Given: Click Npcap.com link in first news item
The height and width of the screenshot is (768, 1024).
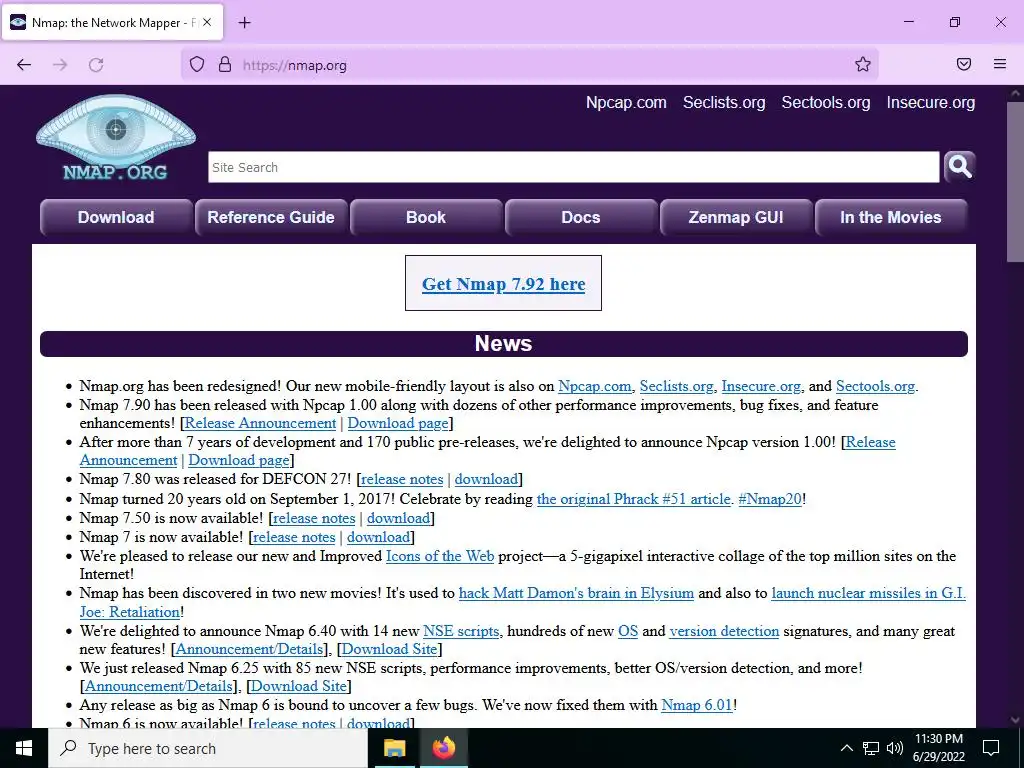Looking at the screenshot, I should [x=594, y=386].
